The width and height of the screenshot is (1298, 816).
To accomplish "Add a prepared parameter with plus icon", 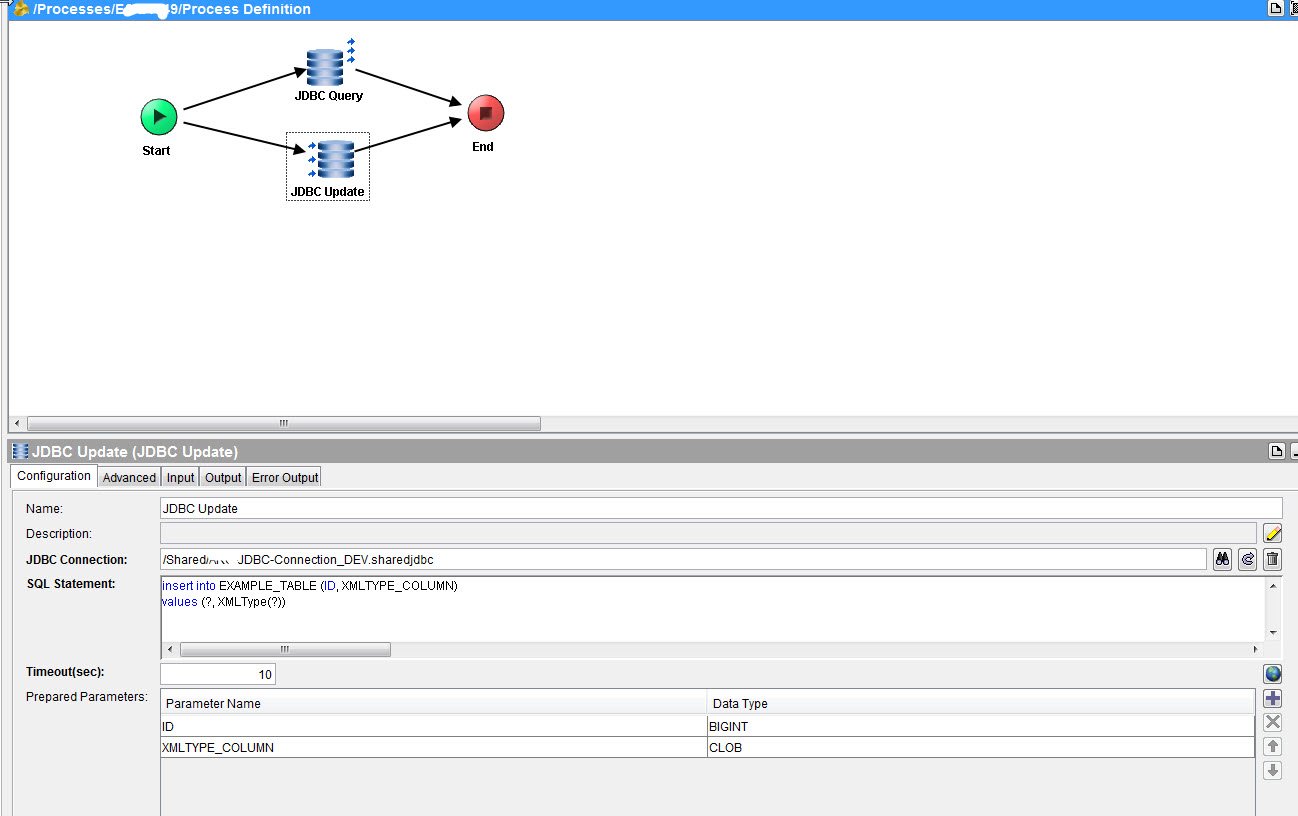I will tap(1272, 699).
